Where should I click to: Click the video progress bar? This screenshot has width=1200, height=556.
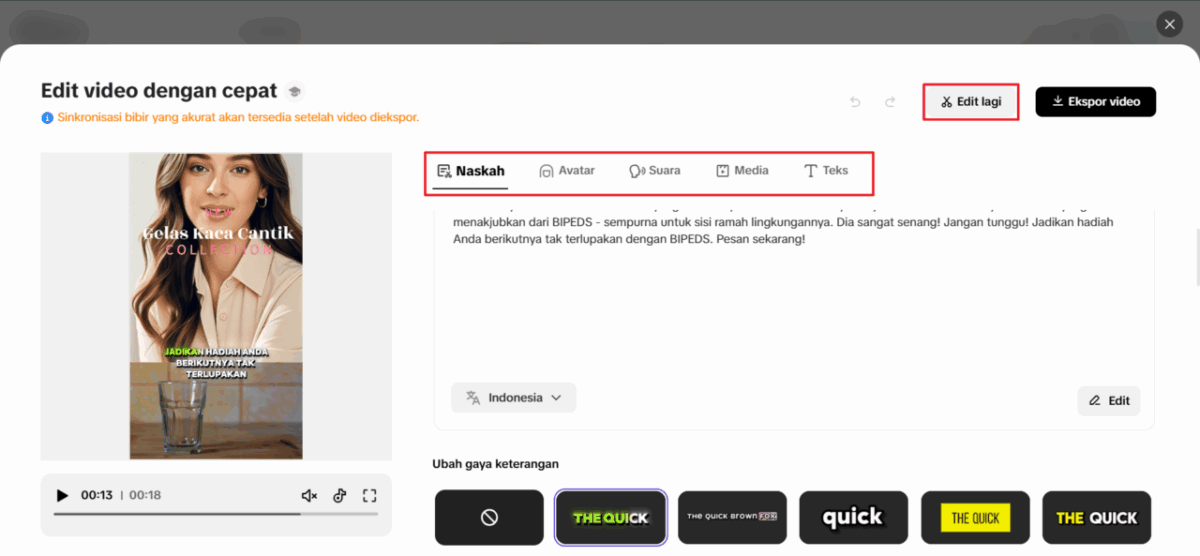(x=215, y=514)
